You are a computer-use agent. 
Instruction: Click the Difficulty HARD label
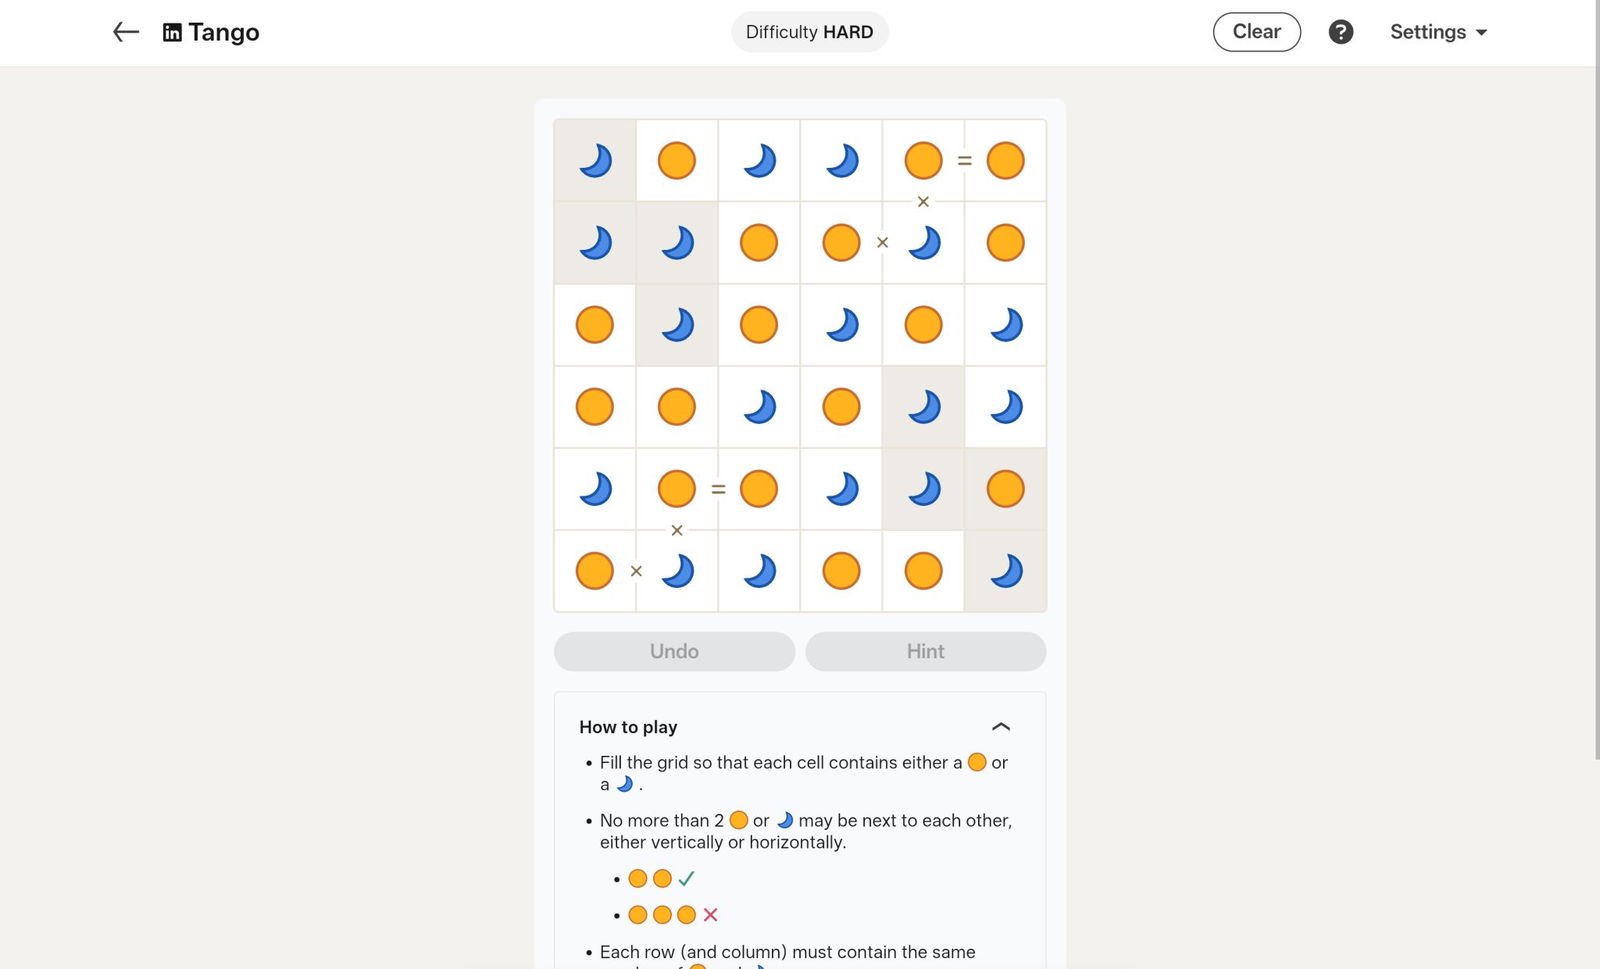point(809,32)
